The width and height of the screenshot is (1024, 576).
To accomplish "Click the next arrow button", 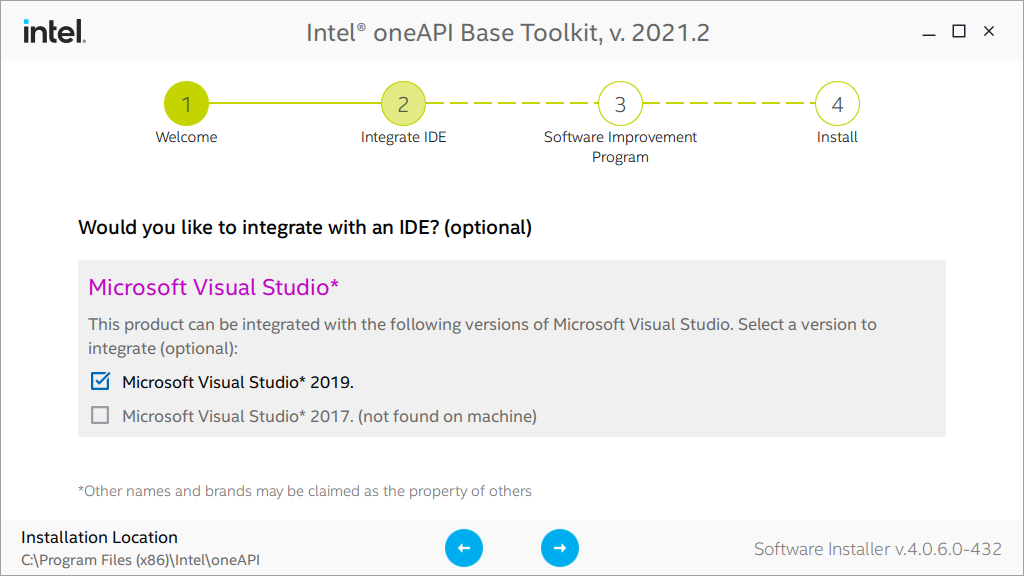I will [x=560, y=548].
